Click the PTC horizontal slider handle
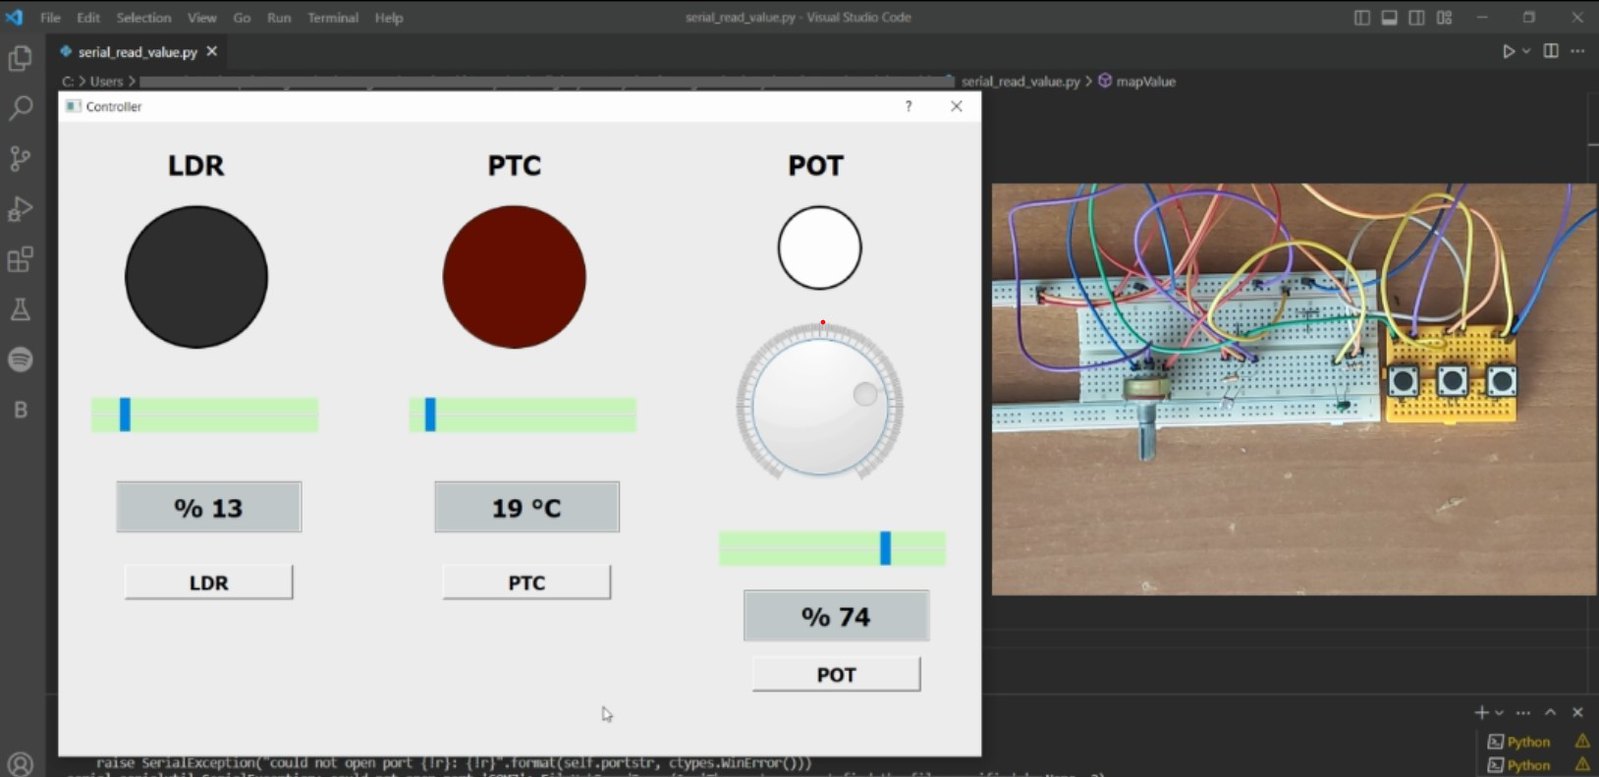The width and height of the screenshot is (1599, 777). pyautogui.click(x=430, y=414)
